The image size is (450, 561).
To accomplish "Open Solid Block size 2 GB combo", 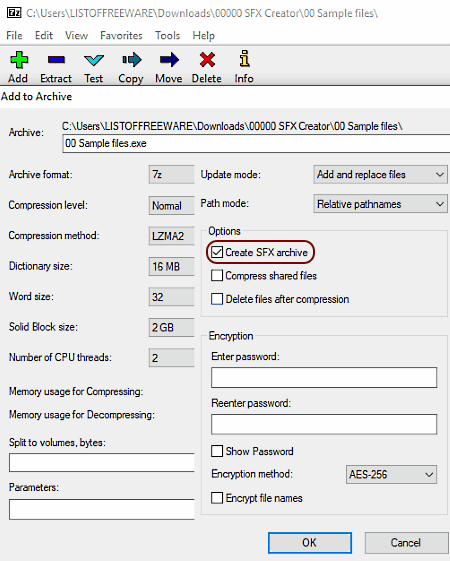I will [172, 327].
